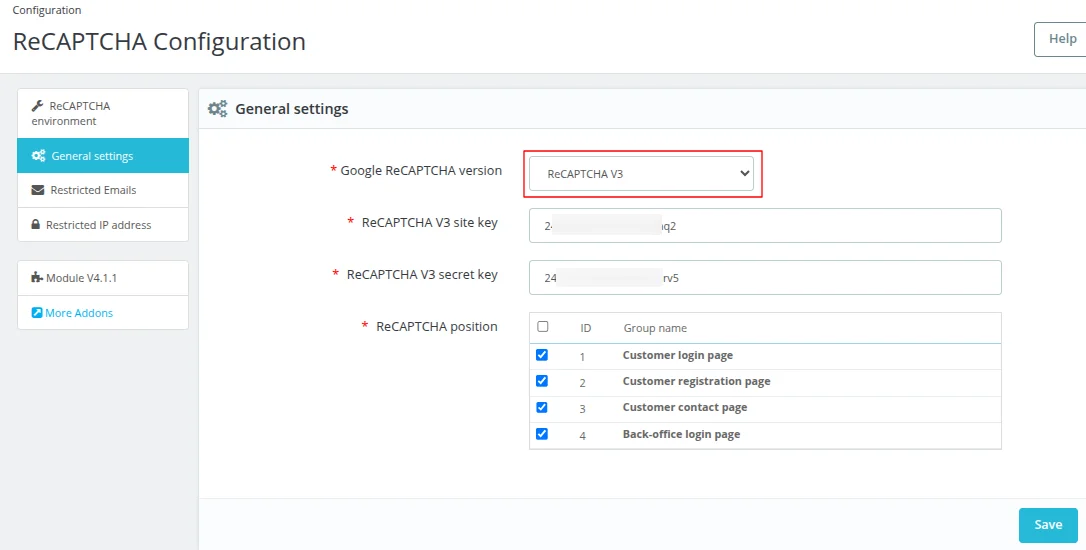This screenshot has height=550, width=1086.
Task: Click the envelope icon for Restricted Emails
Action: 38,190
